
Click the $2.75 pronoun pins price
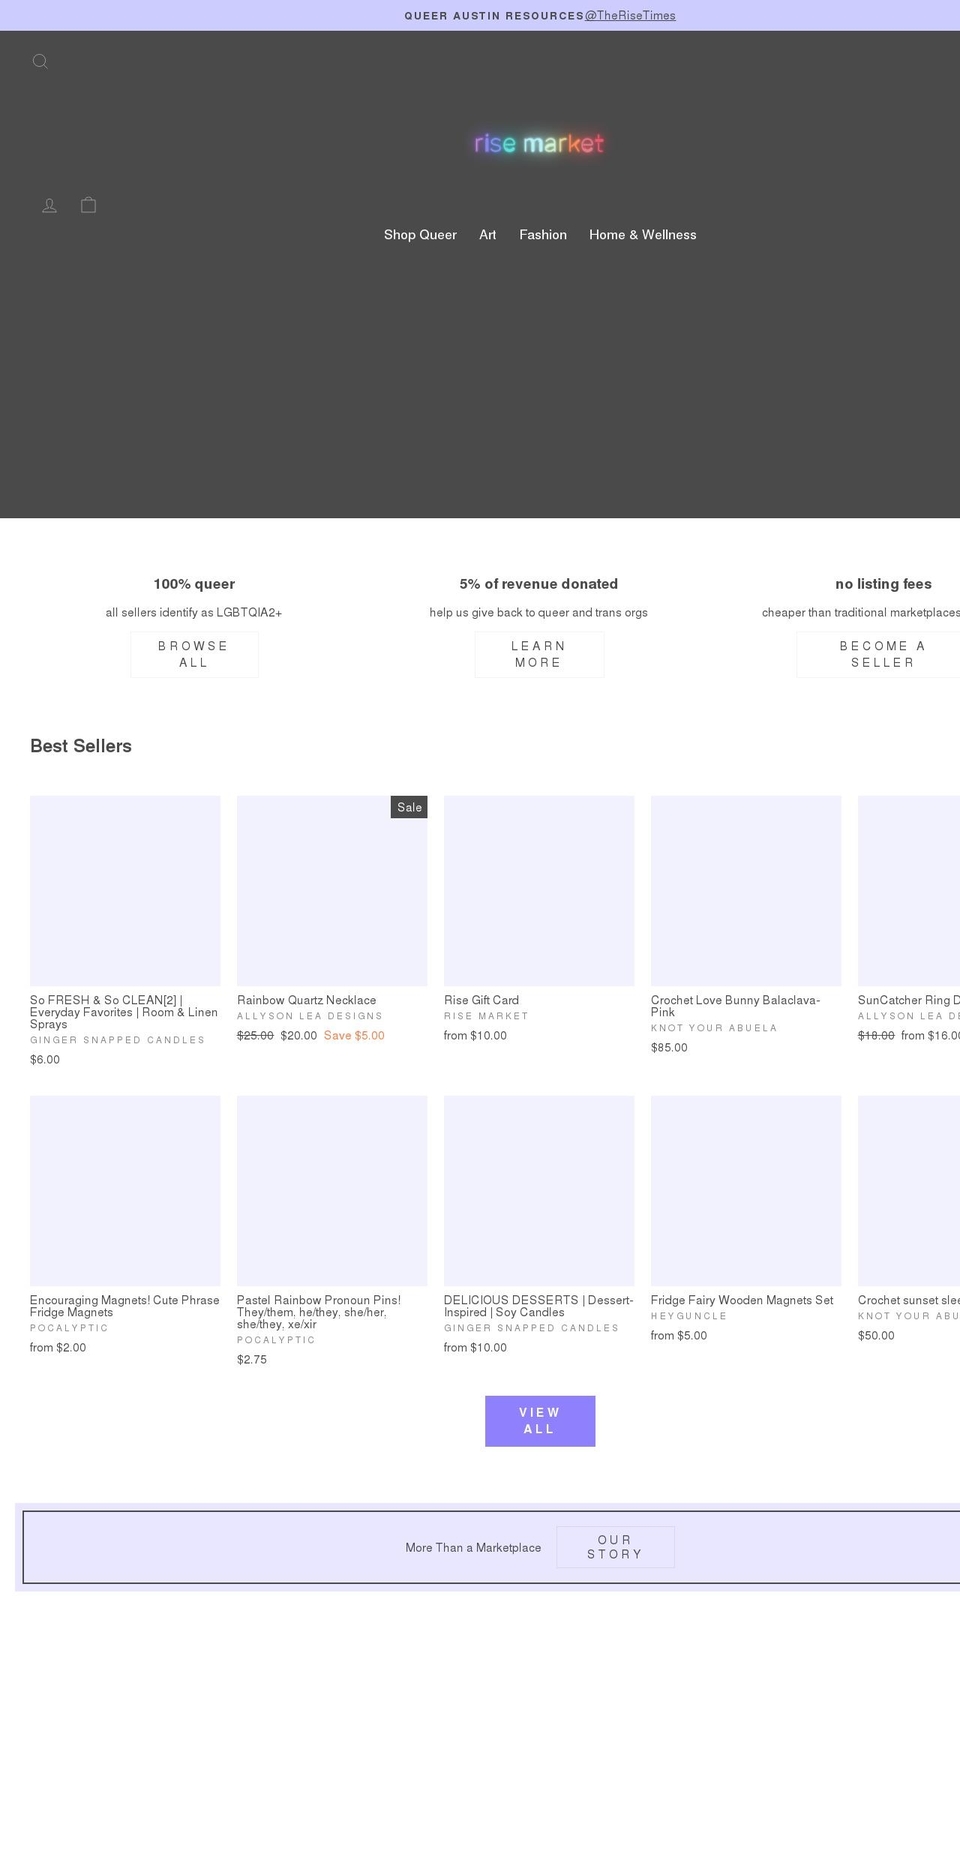click(252, 1360)
